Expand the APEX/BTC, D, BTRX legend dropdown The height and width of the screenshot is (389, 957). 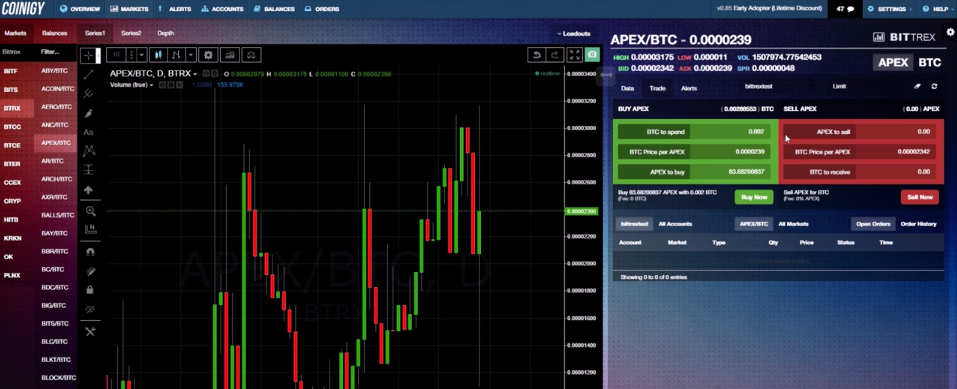pos(195,74)
